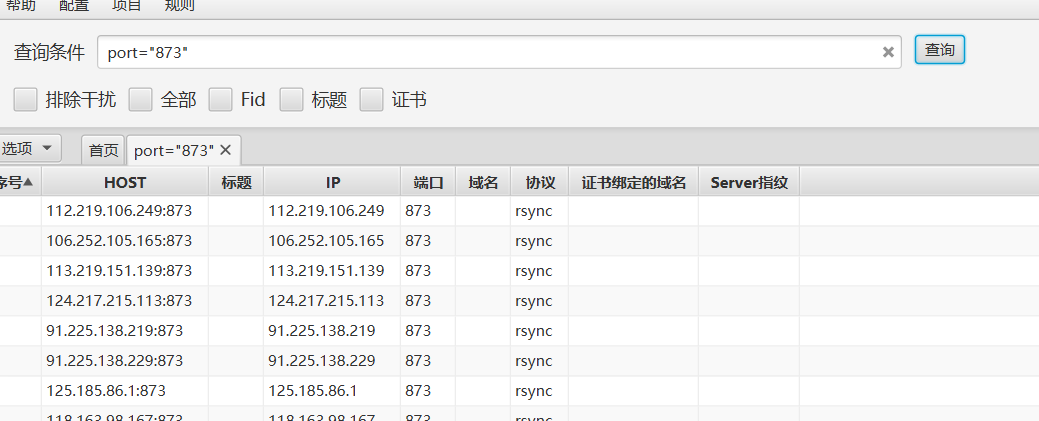Sort by the HOST column header
The width and height of the screenshot is (1039, 421).
coord(125,182)
